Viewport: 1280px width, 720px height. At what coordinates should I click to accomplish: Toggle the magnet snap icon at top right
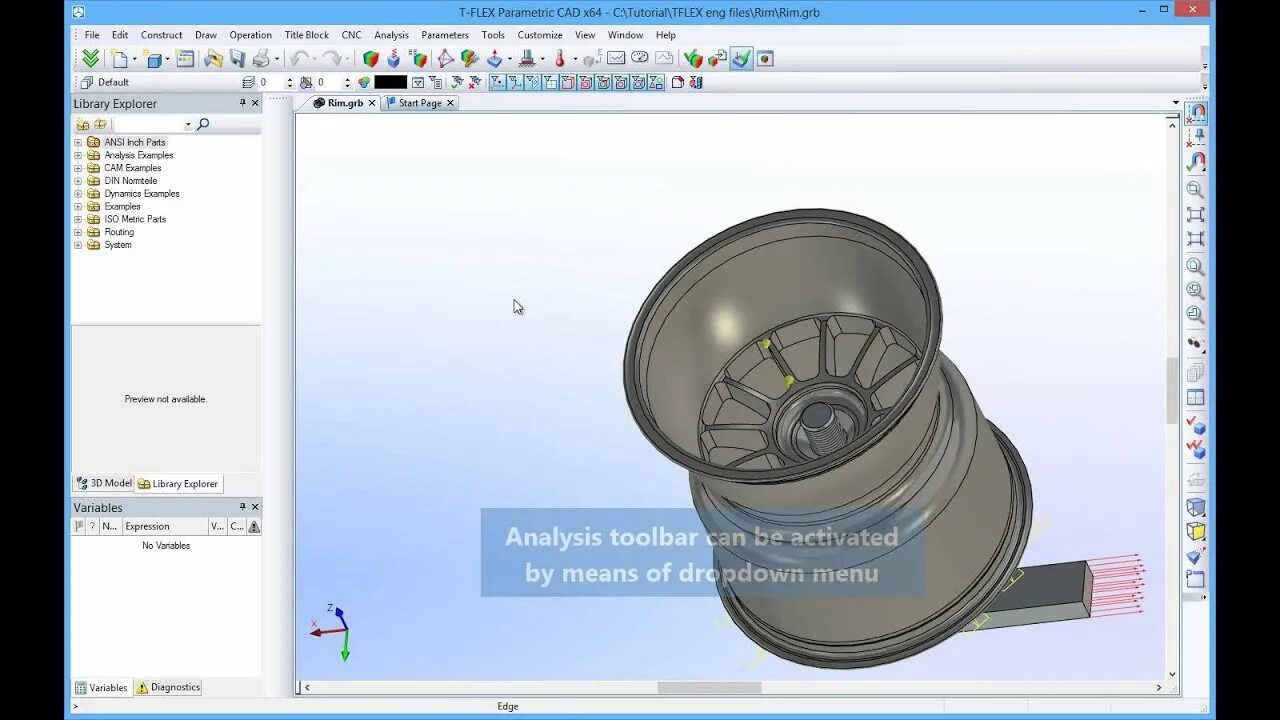(x=1196, y=112)
